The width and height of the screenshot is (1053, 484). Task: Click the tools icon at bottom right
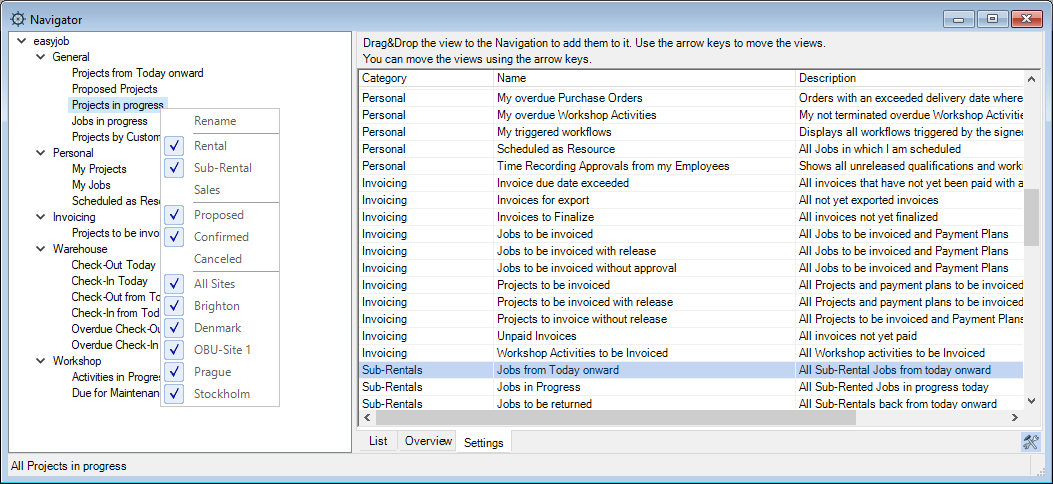[1031, 442]
